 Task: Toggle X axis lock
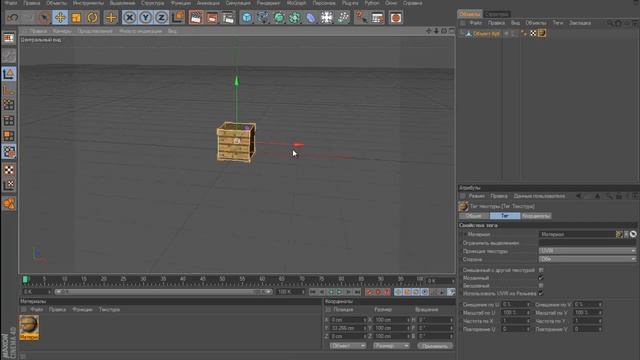coord(129,18)
